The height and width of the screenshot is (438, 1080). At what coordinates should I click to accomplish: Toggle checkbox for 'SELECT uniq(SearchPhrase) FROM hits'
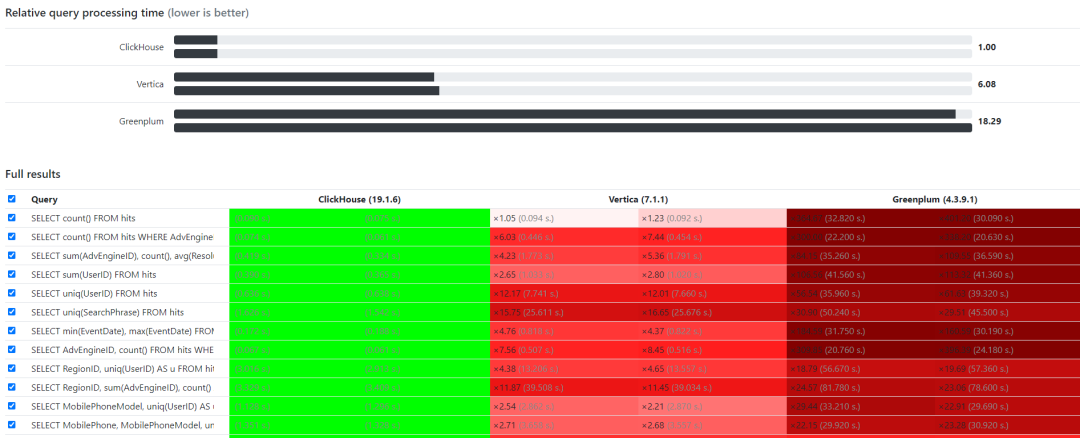click(x=11, y=312)
